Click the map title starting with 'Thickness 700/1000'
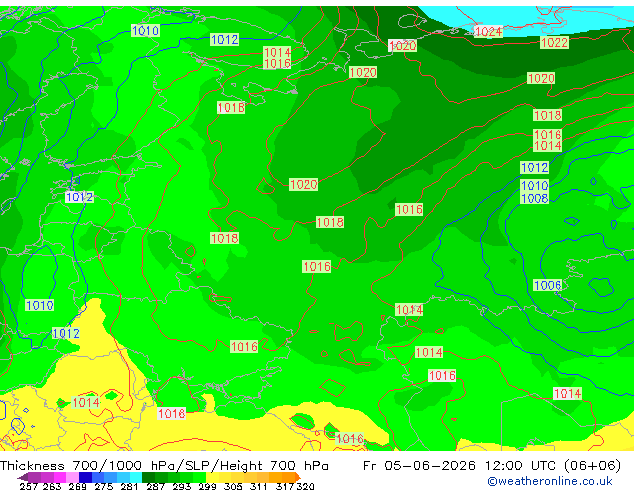 pos(164,466)
